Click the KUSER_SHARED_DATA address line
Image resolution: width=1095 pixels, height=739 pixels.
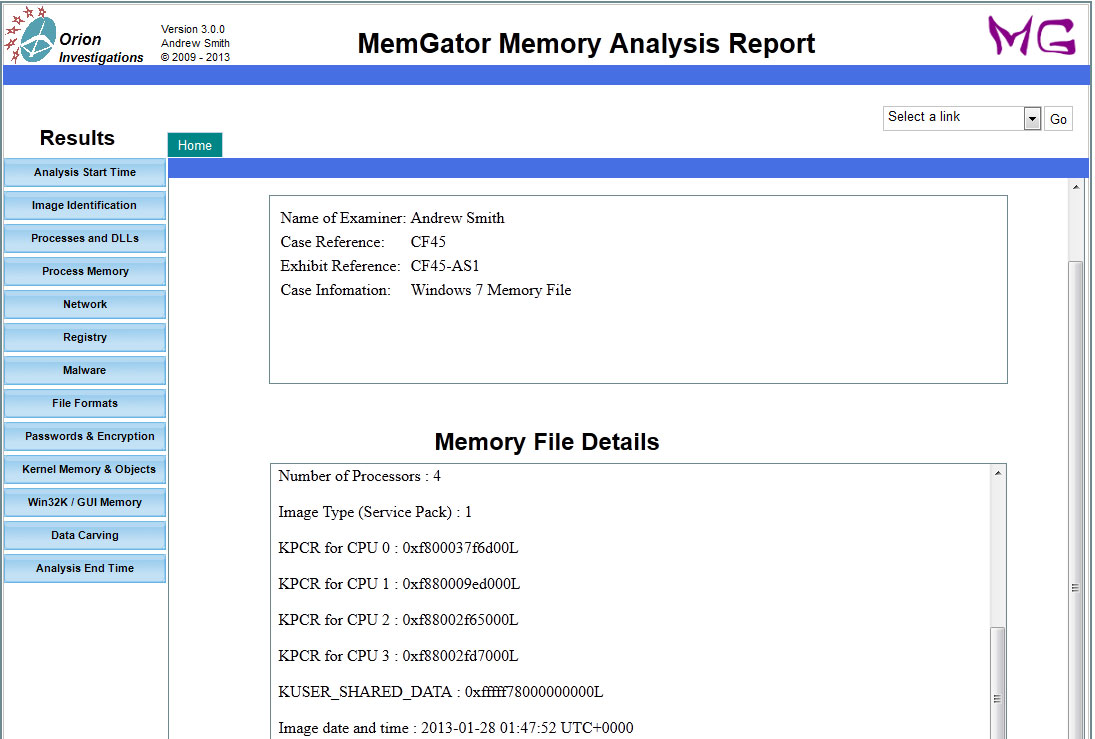point(441,692)
